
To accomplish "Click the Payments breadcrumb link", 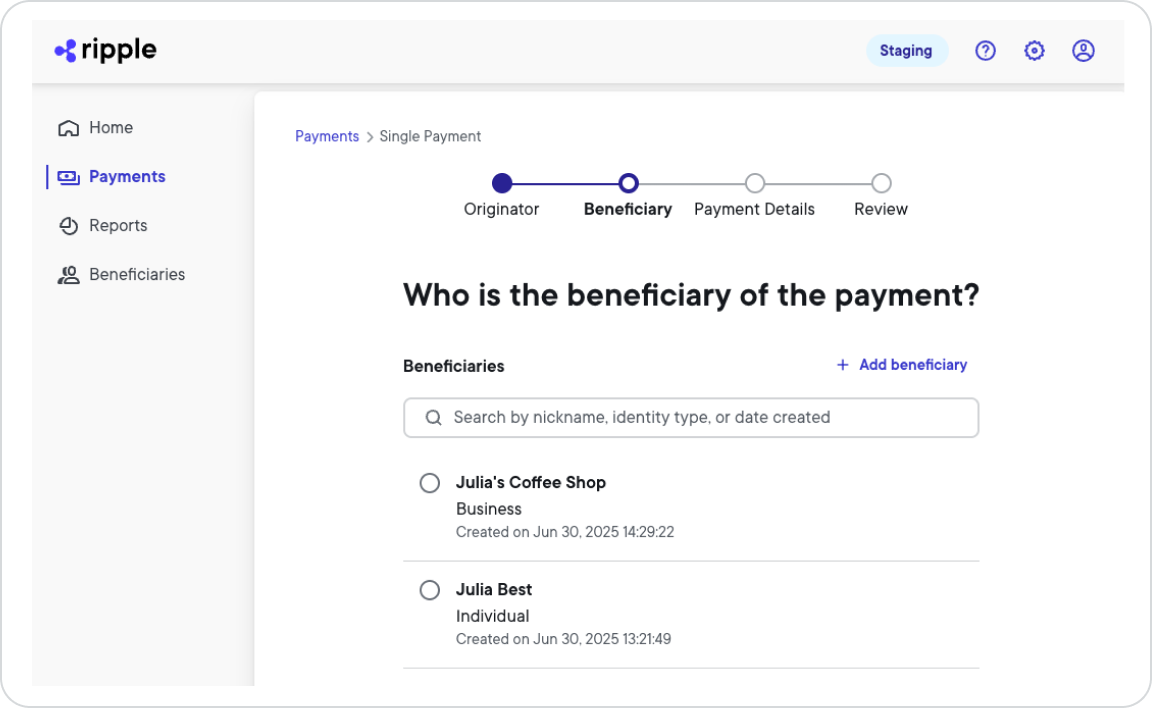I will pos(327,136).
